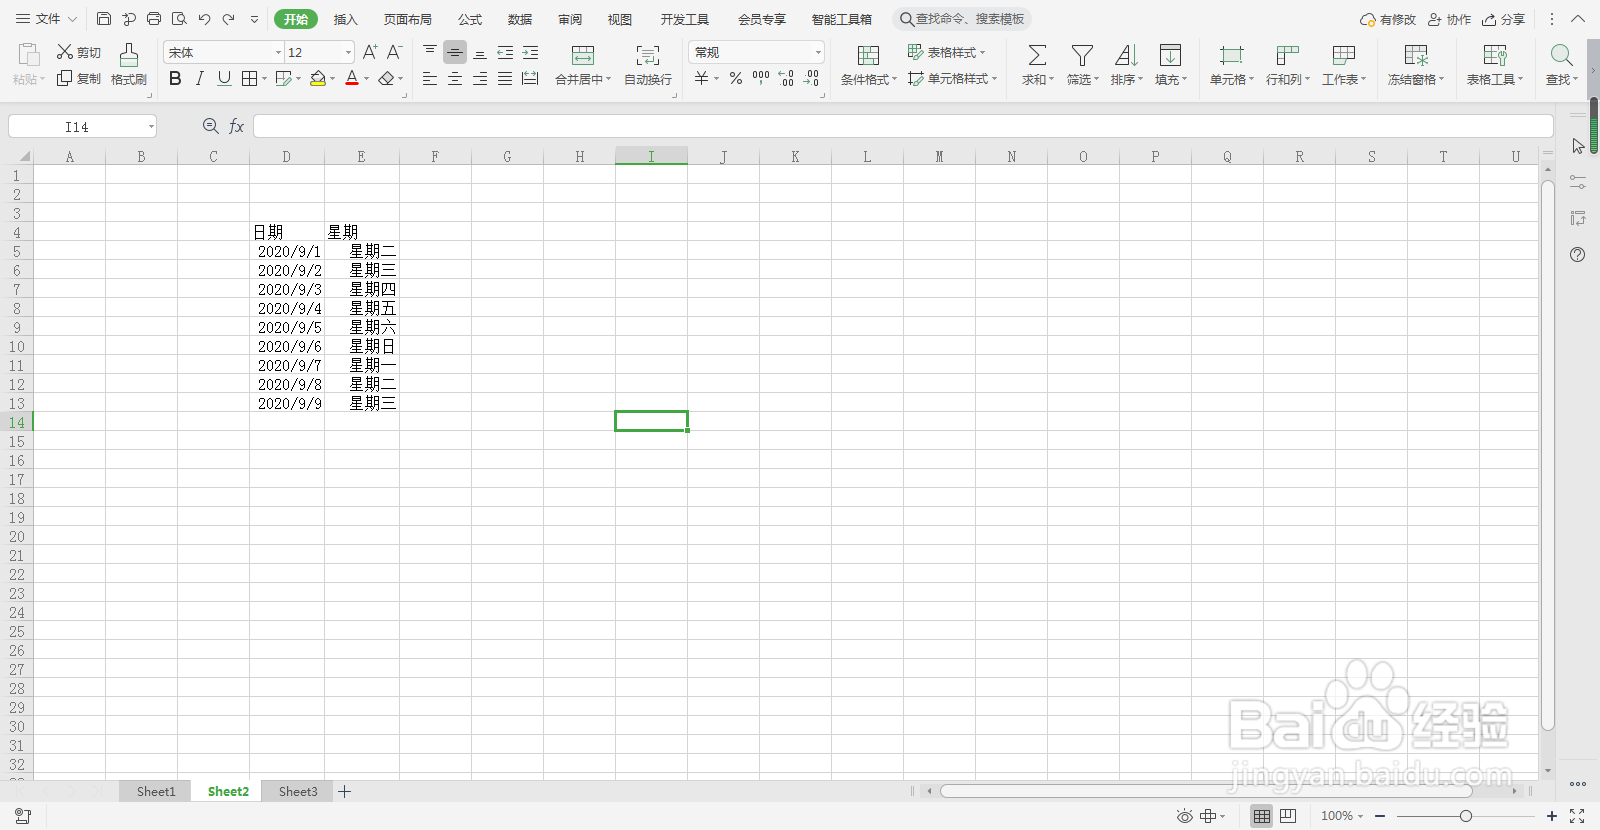Click the Collaborate (协作) button

point(1449,19)
